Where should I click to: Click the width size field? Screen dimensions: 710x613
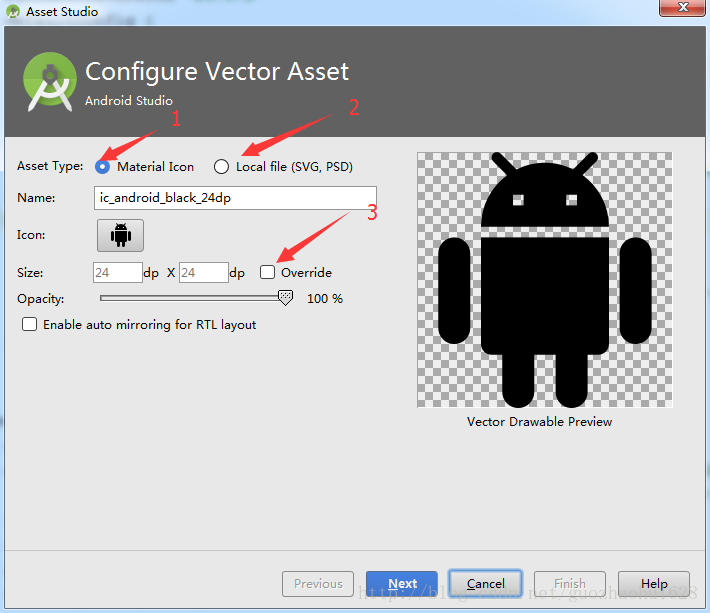118,273
